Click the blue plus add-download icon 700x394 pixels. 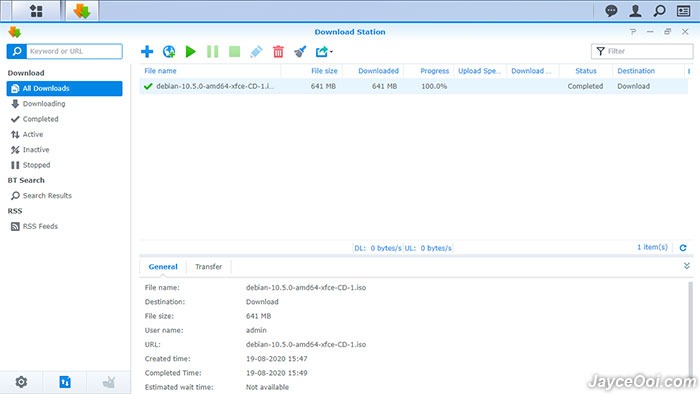click(147, 52)
